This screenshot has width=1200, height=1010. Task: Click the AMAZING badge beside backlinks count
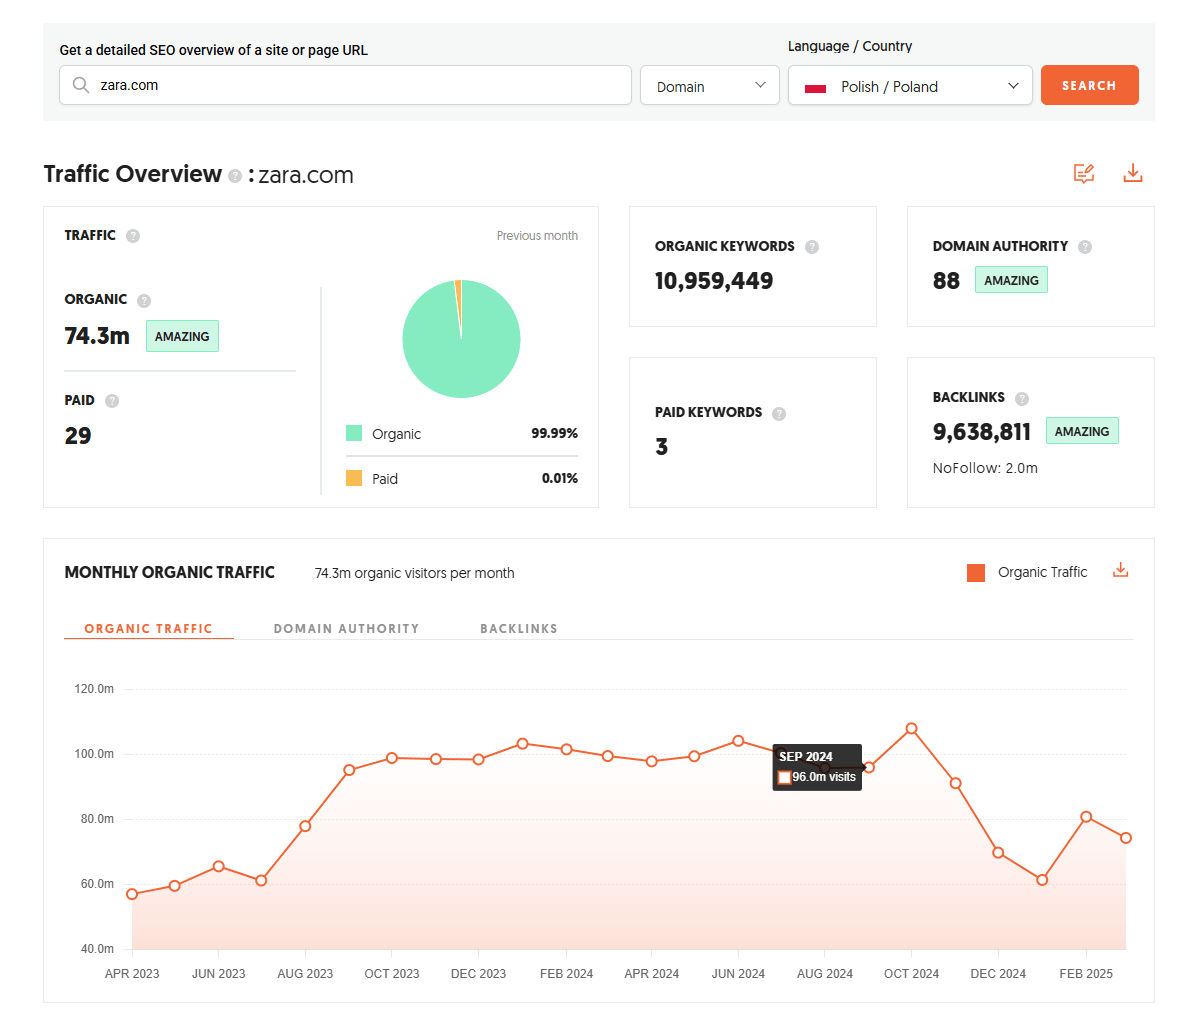click(1082, 431)
